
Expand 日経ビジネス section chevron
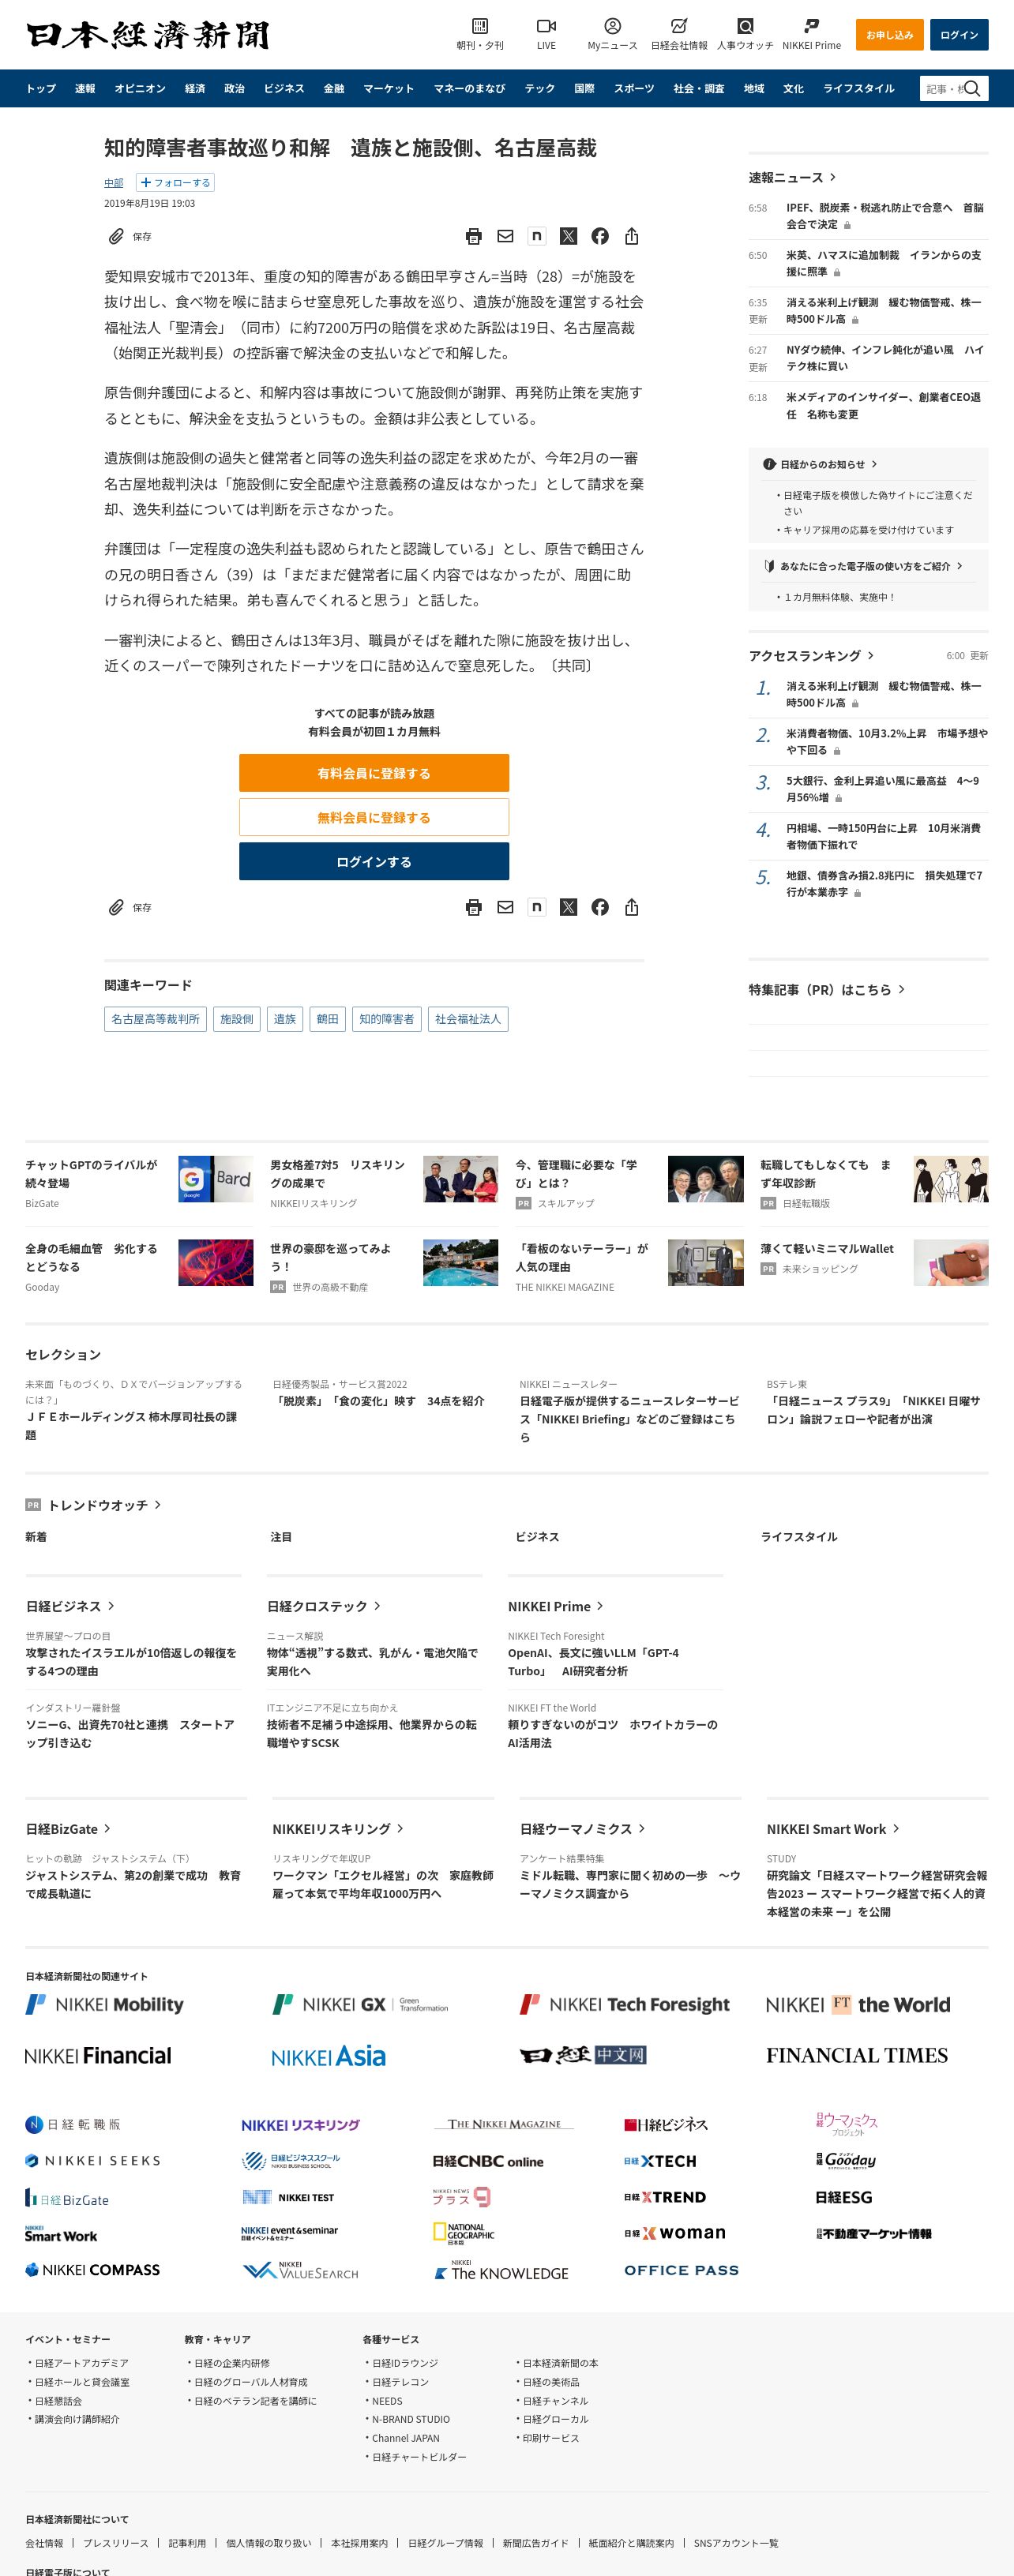pyautogui.click(x=111, y=1606)
